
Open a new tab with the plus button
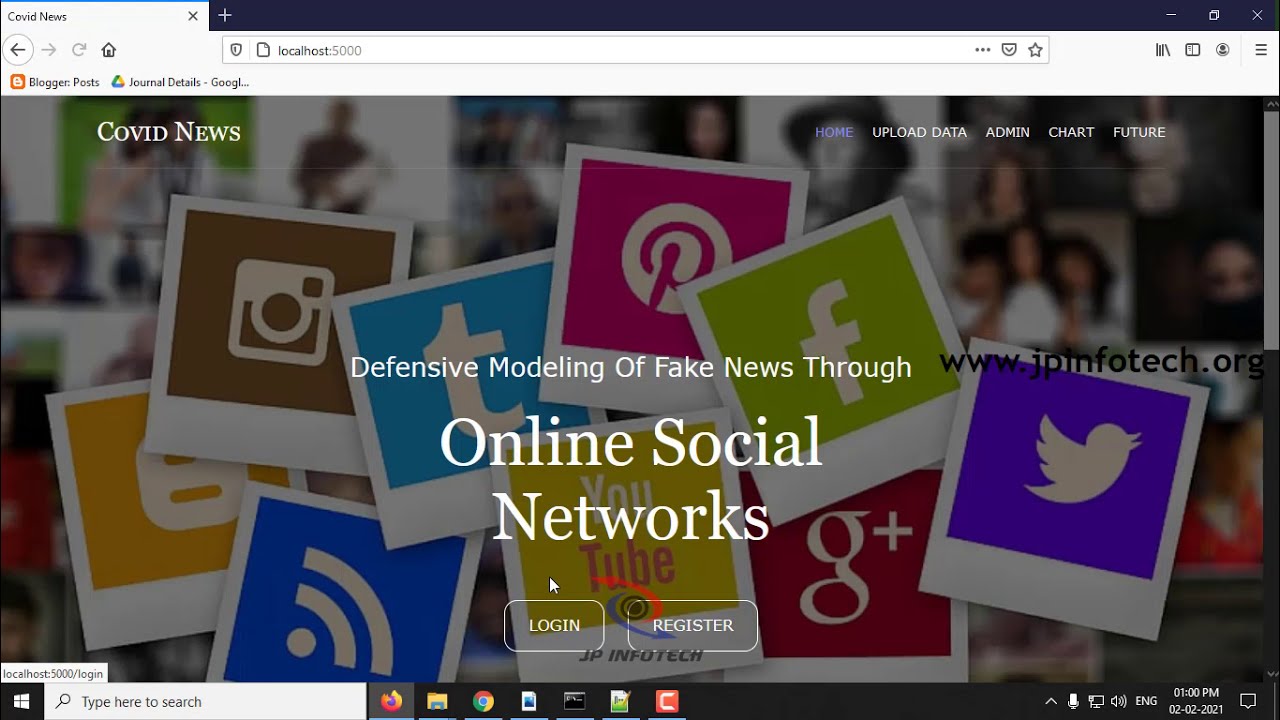(225, 15)
